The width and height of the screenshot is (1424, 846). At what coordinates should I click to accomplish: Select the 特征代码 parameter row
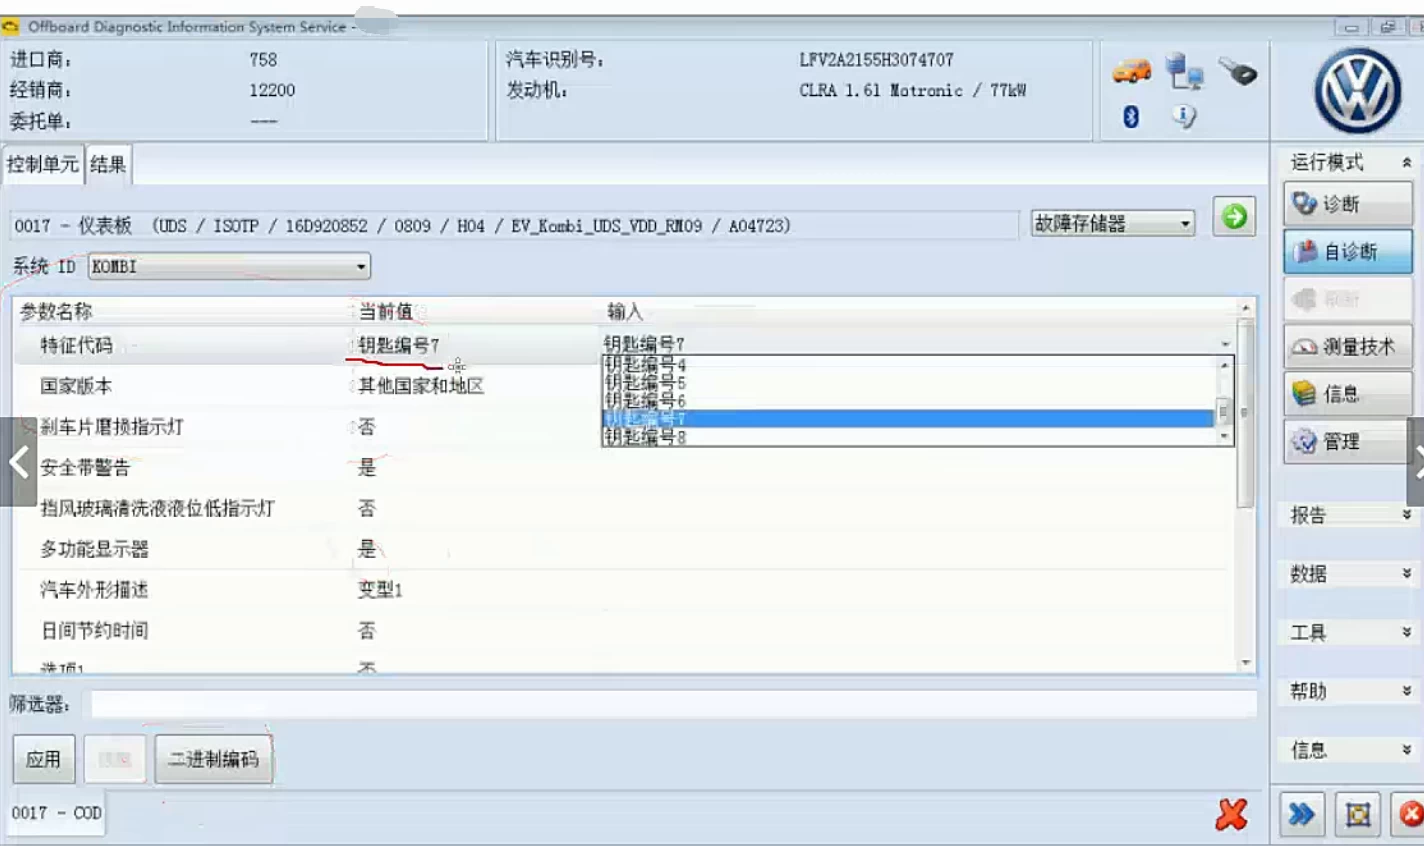coord(308,345)
